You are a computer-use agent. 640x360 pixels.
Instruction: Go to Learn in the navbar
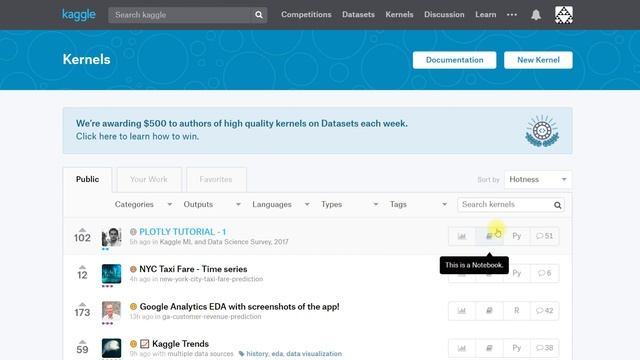(x=486, y=15)
